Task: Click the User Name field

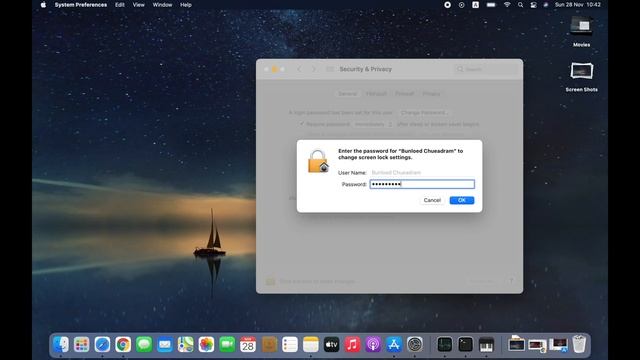Action: tap(422, 173)
